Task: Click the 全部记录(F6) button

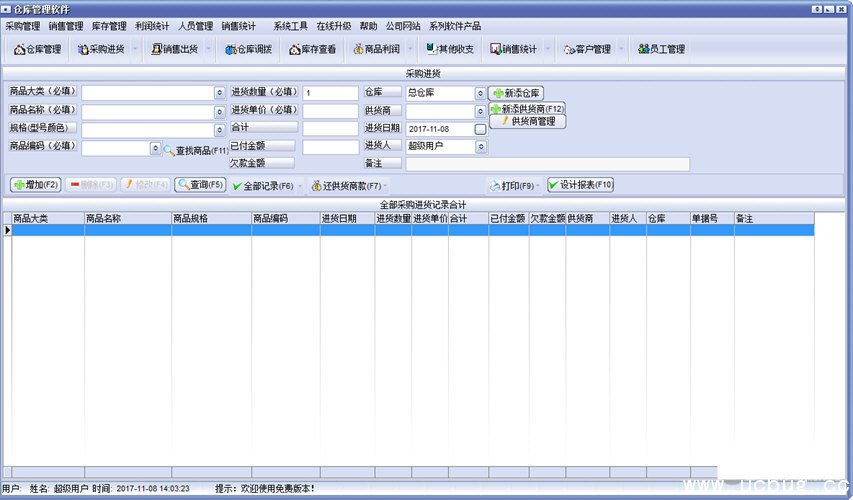Action: point(262,186)
